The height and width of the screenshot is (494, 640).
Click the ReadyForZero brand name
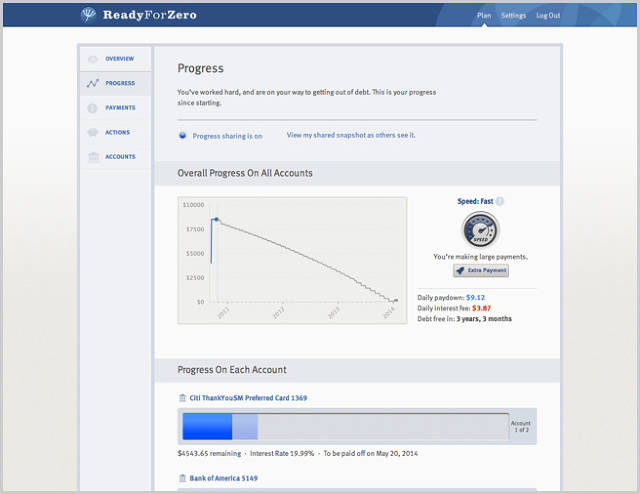tap(150, 15)
